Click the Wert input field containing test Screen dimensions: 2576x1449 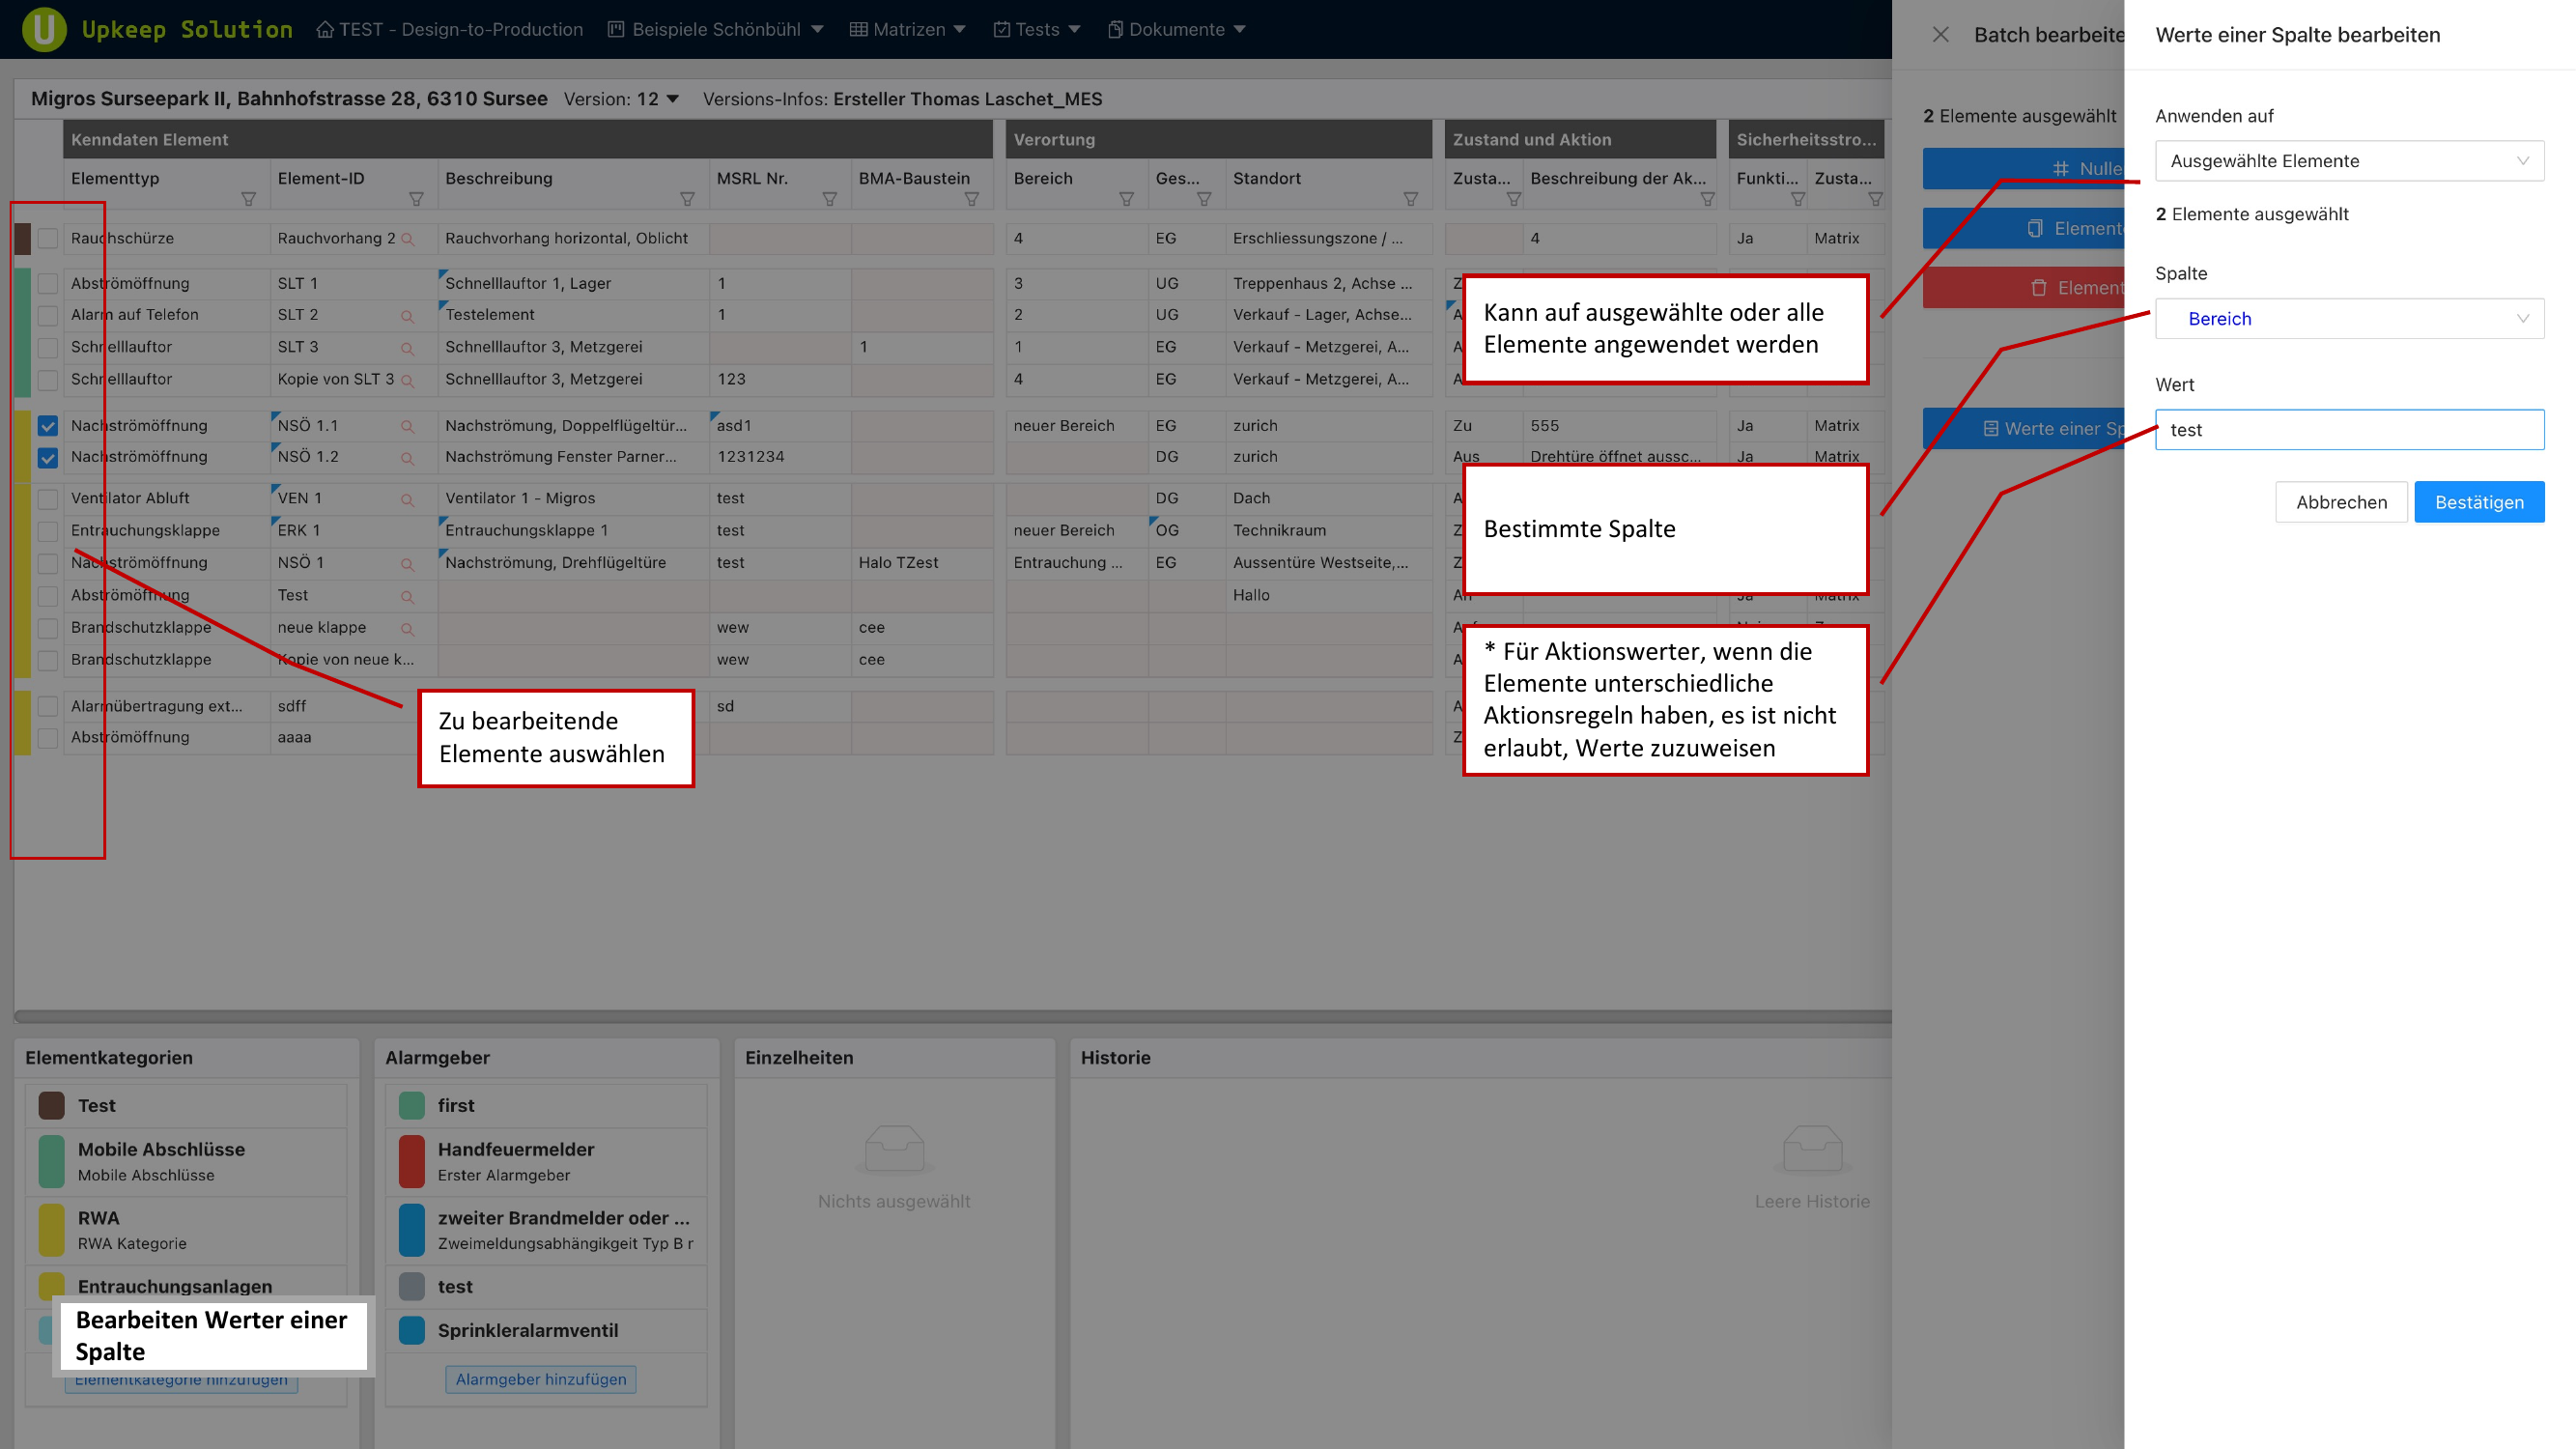(2350, 429)
